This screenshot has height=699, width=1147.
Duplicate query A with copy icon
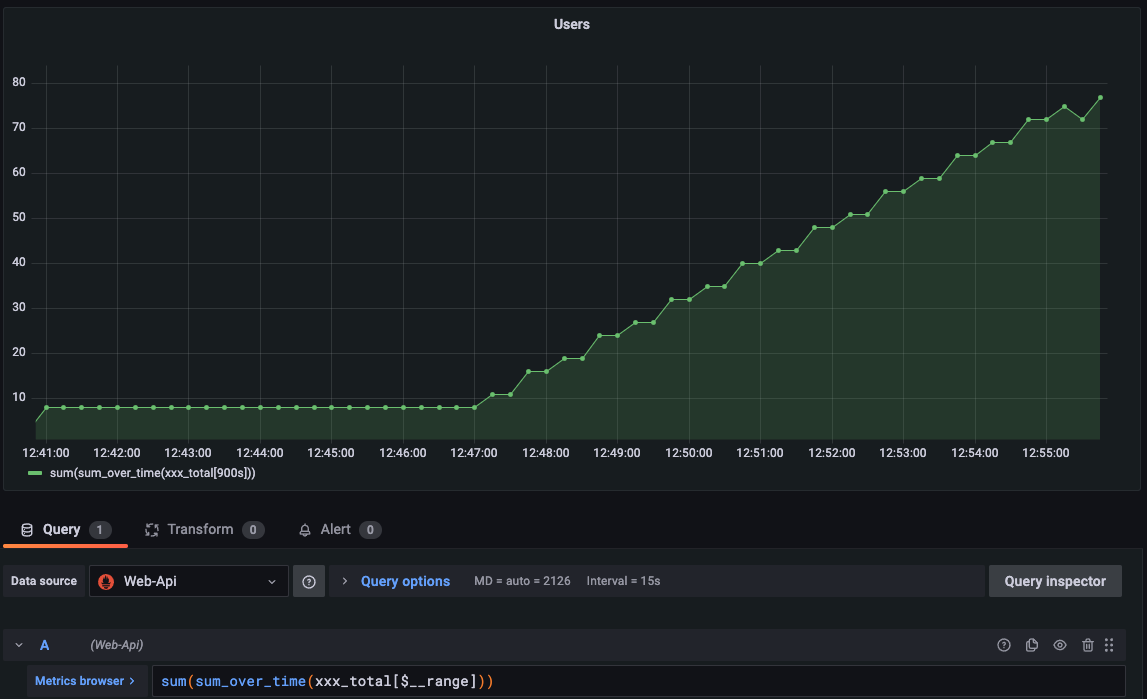pyautogui.click(x=1031, y=645)
